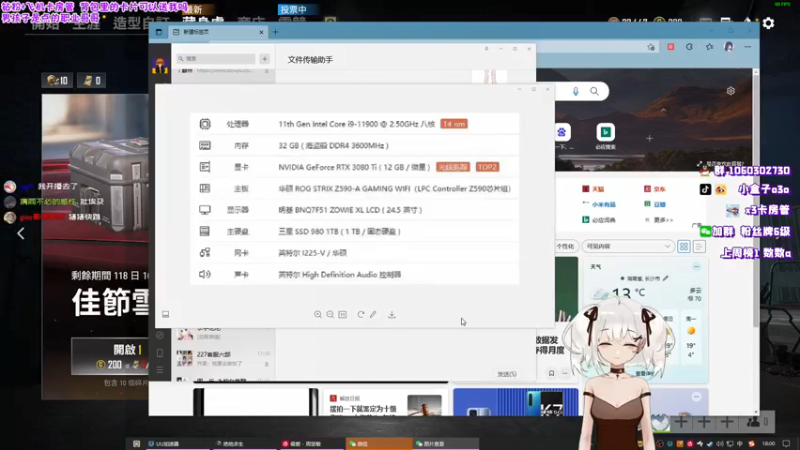Open the 227 group chat in WeChat list

pos(223,358)
